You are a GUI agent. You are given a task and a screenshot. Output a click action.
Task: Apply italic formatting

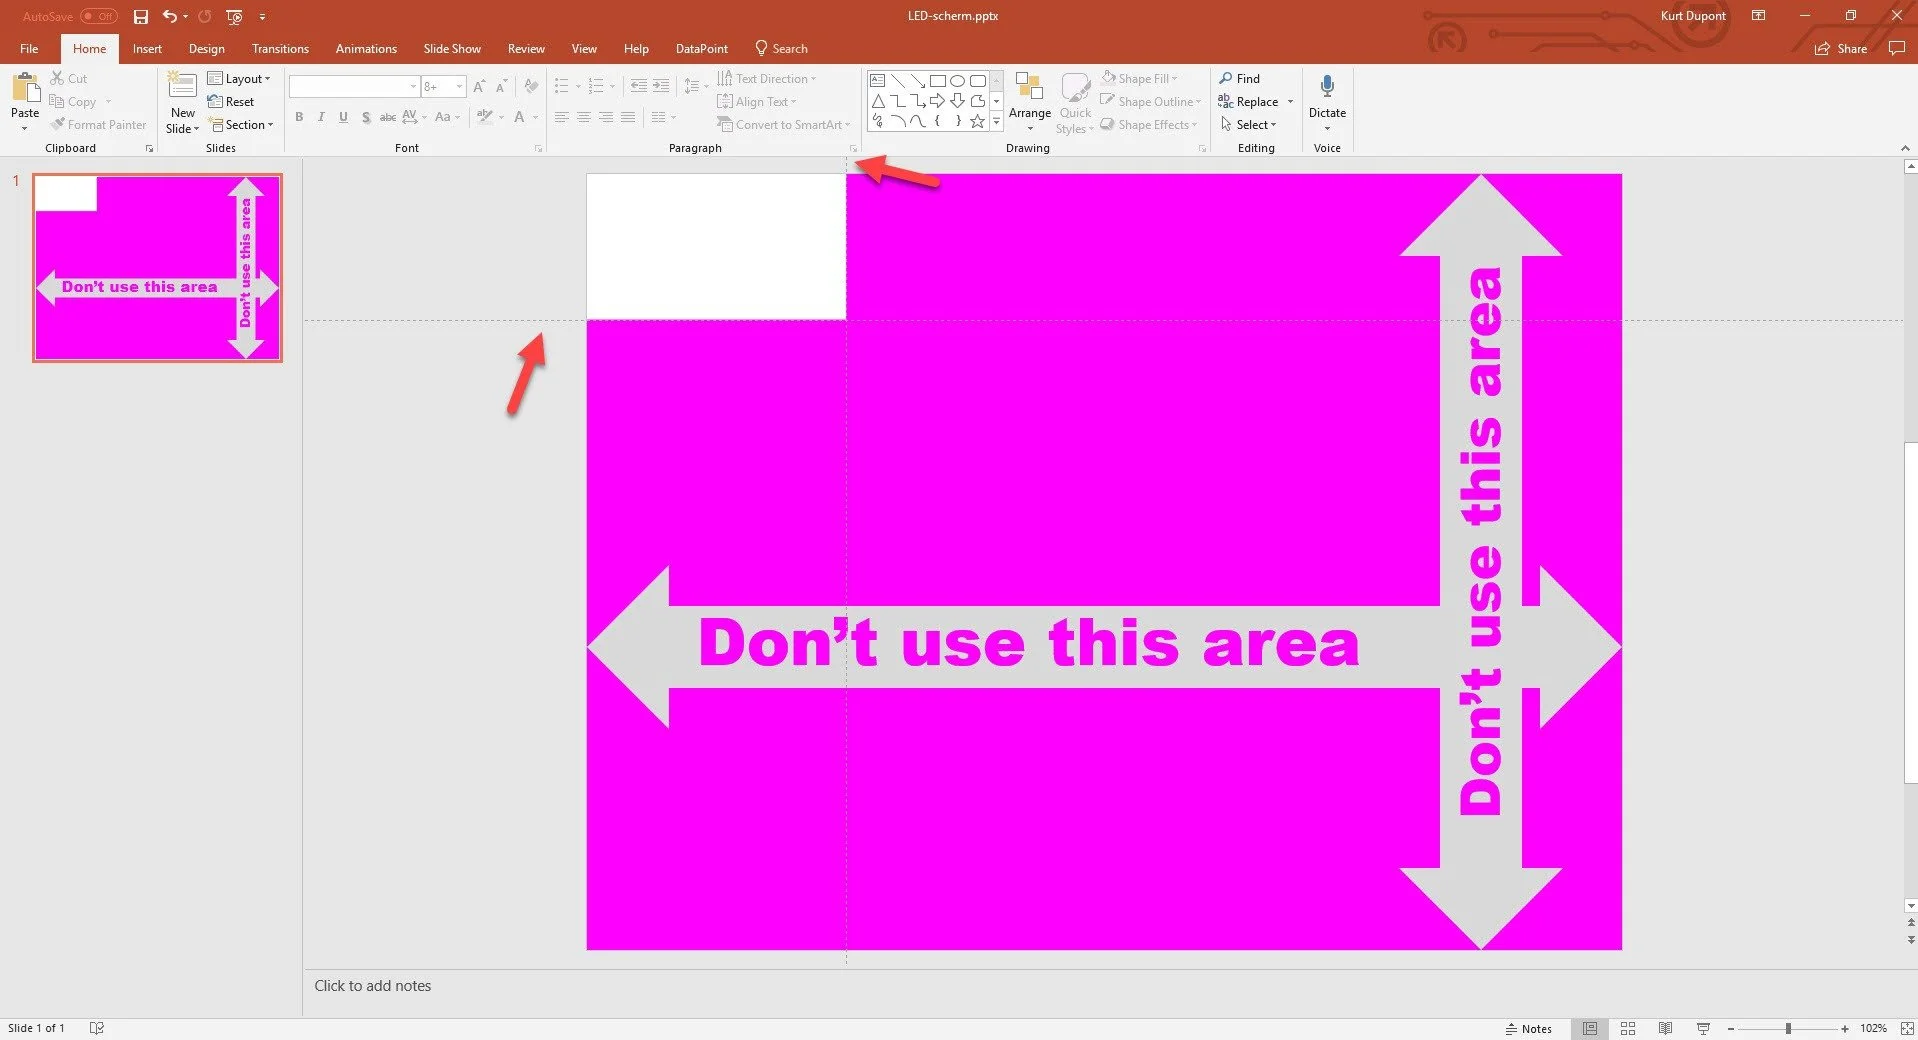point(321,117)
